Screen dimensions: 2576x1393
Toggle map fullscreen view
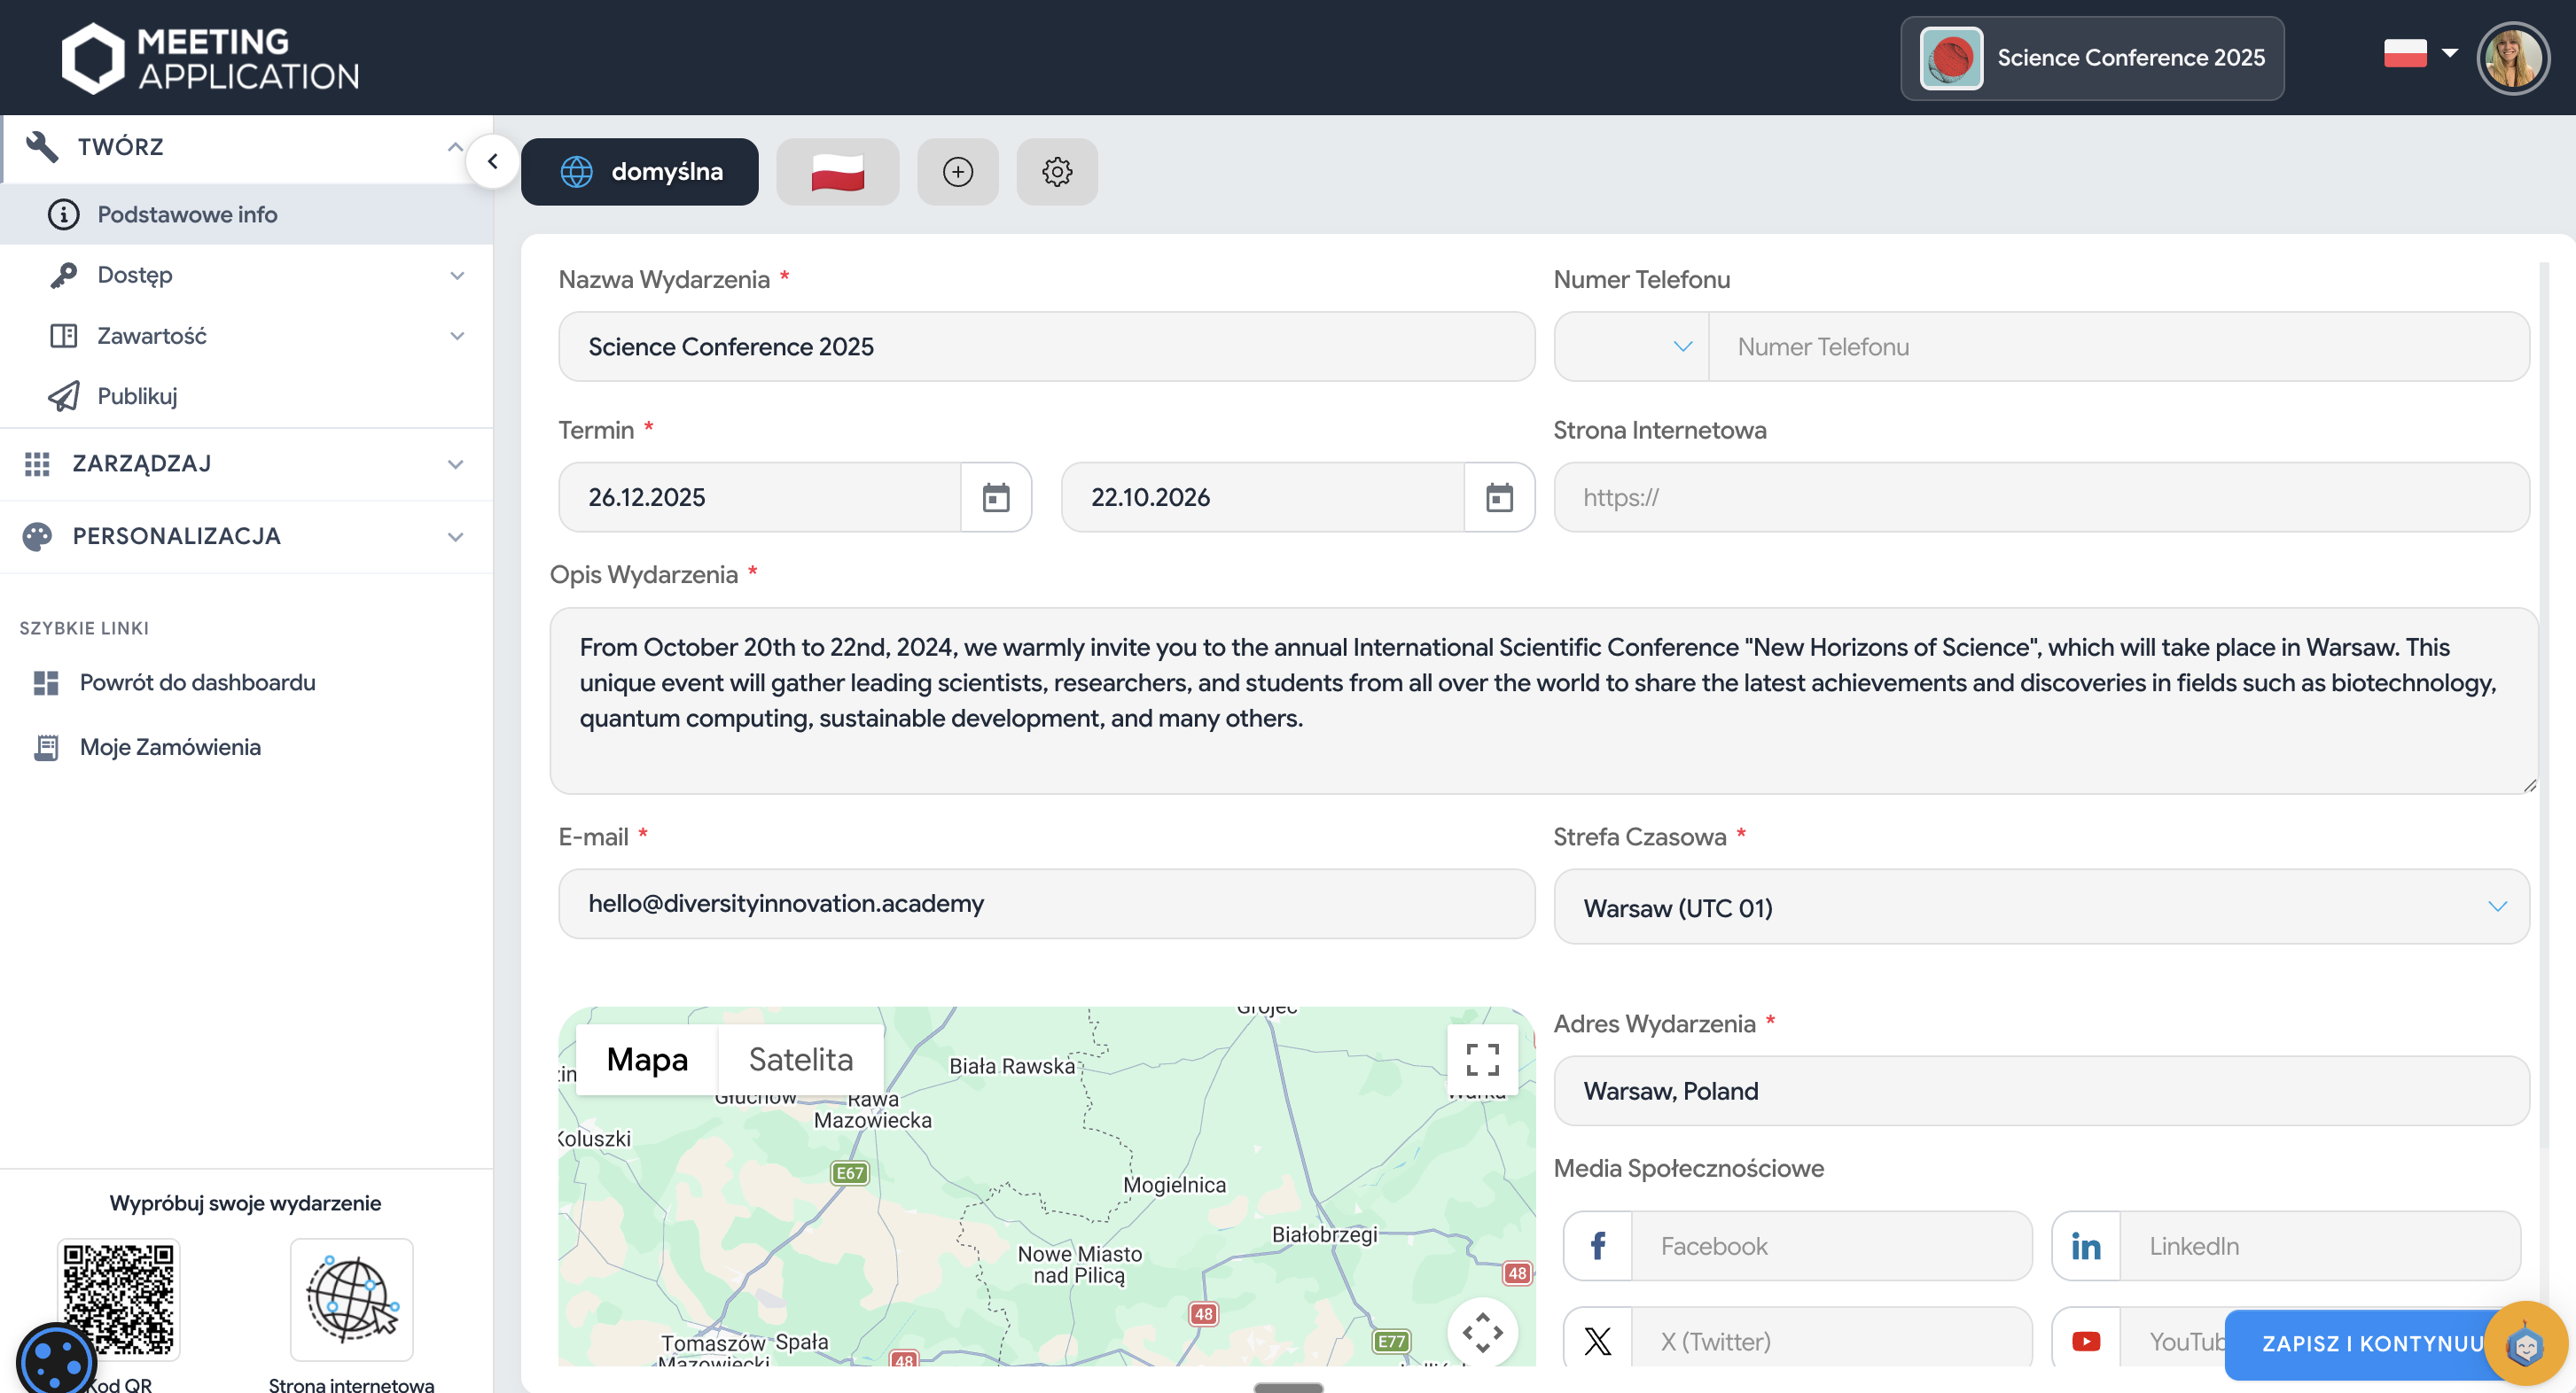[x=1482, y=1059]
